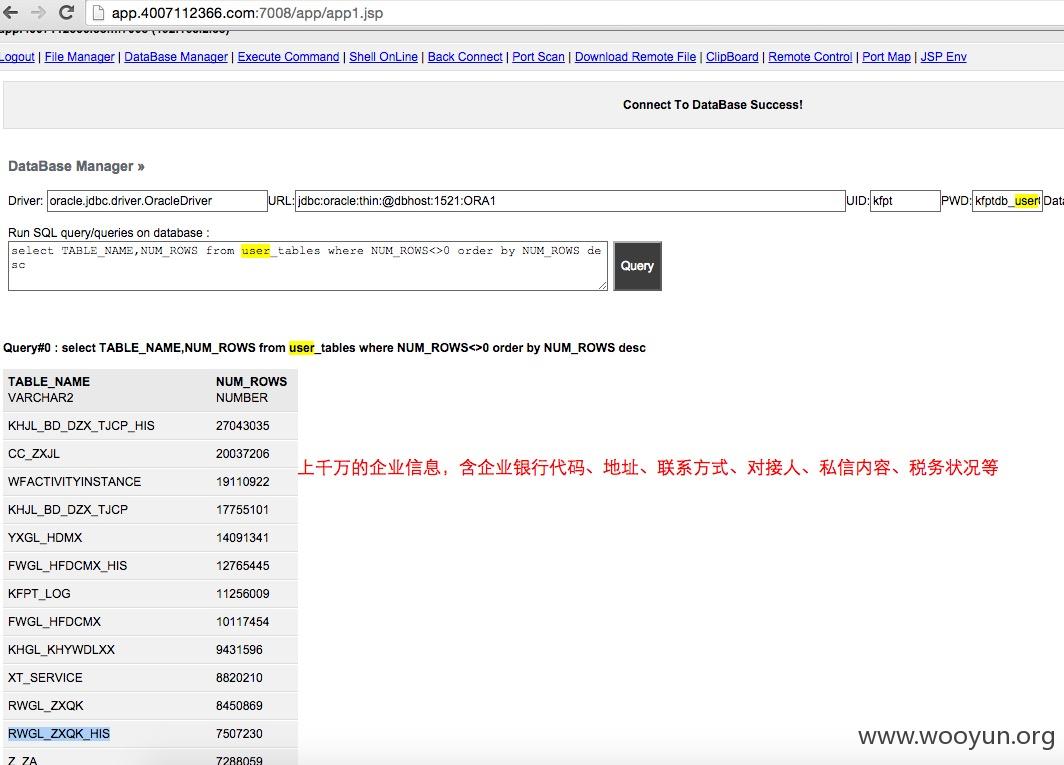
Task: Click inside the SQL query textarea
Action: (x=307, y=266)
